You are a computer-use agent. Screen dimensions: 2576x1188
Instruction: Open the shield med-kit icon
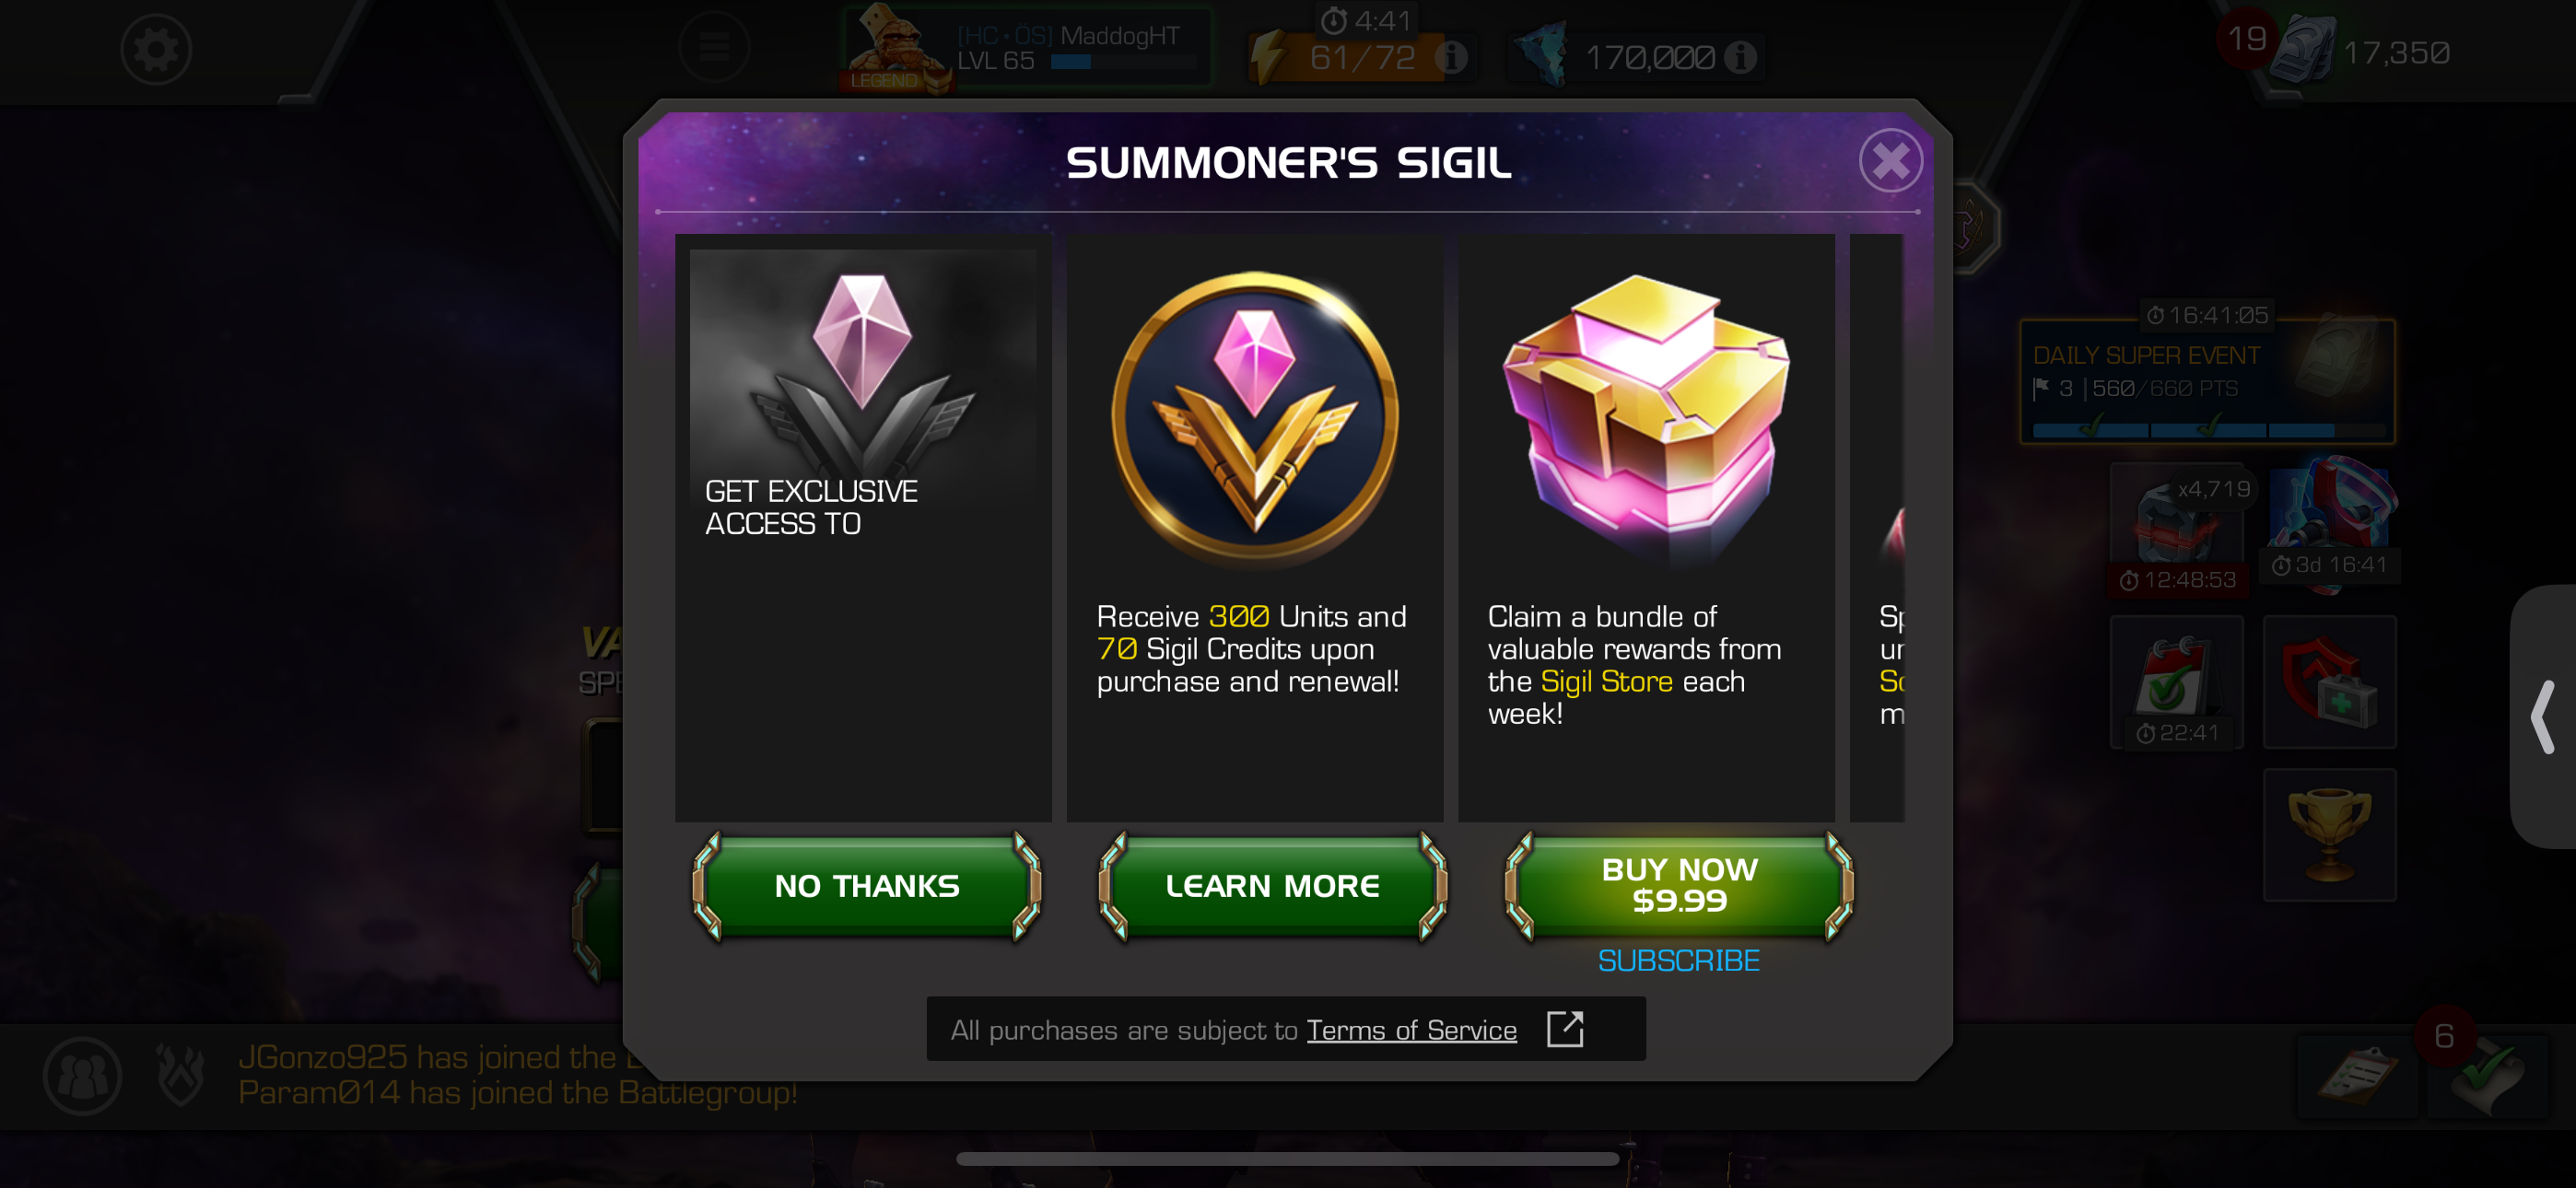pyautogui.click(x=2329, y=683)
